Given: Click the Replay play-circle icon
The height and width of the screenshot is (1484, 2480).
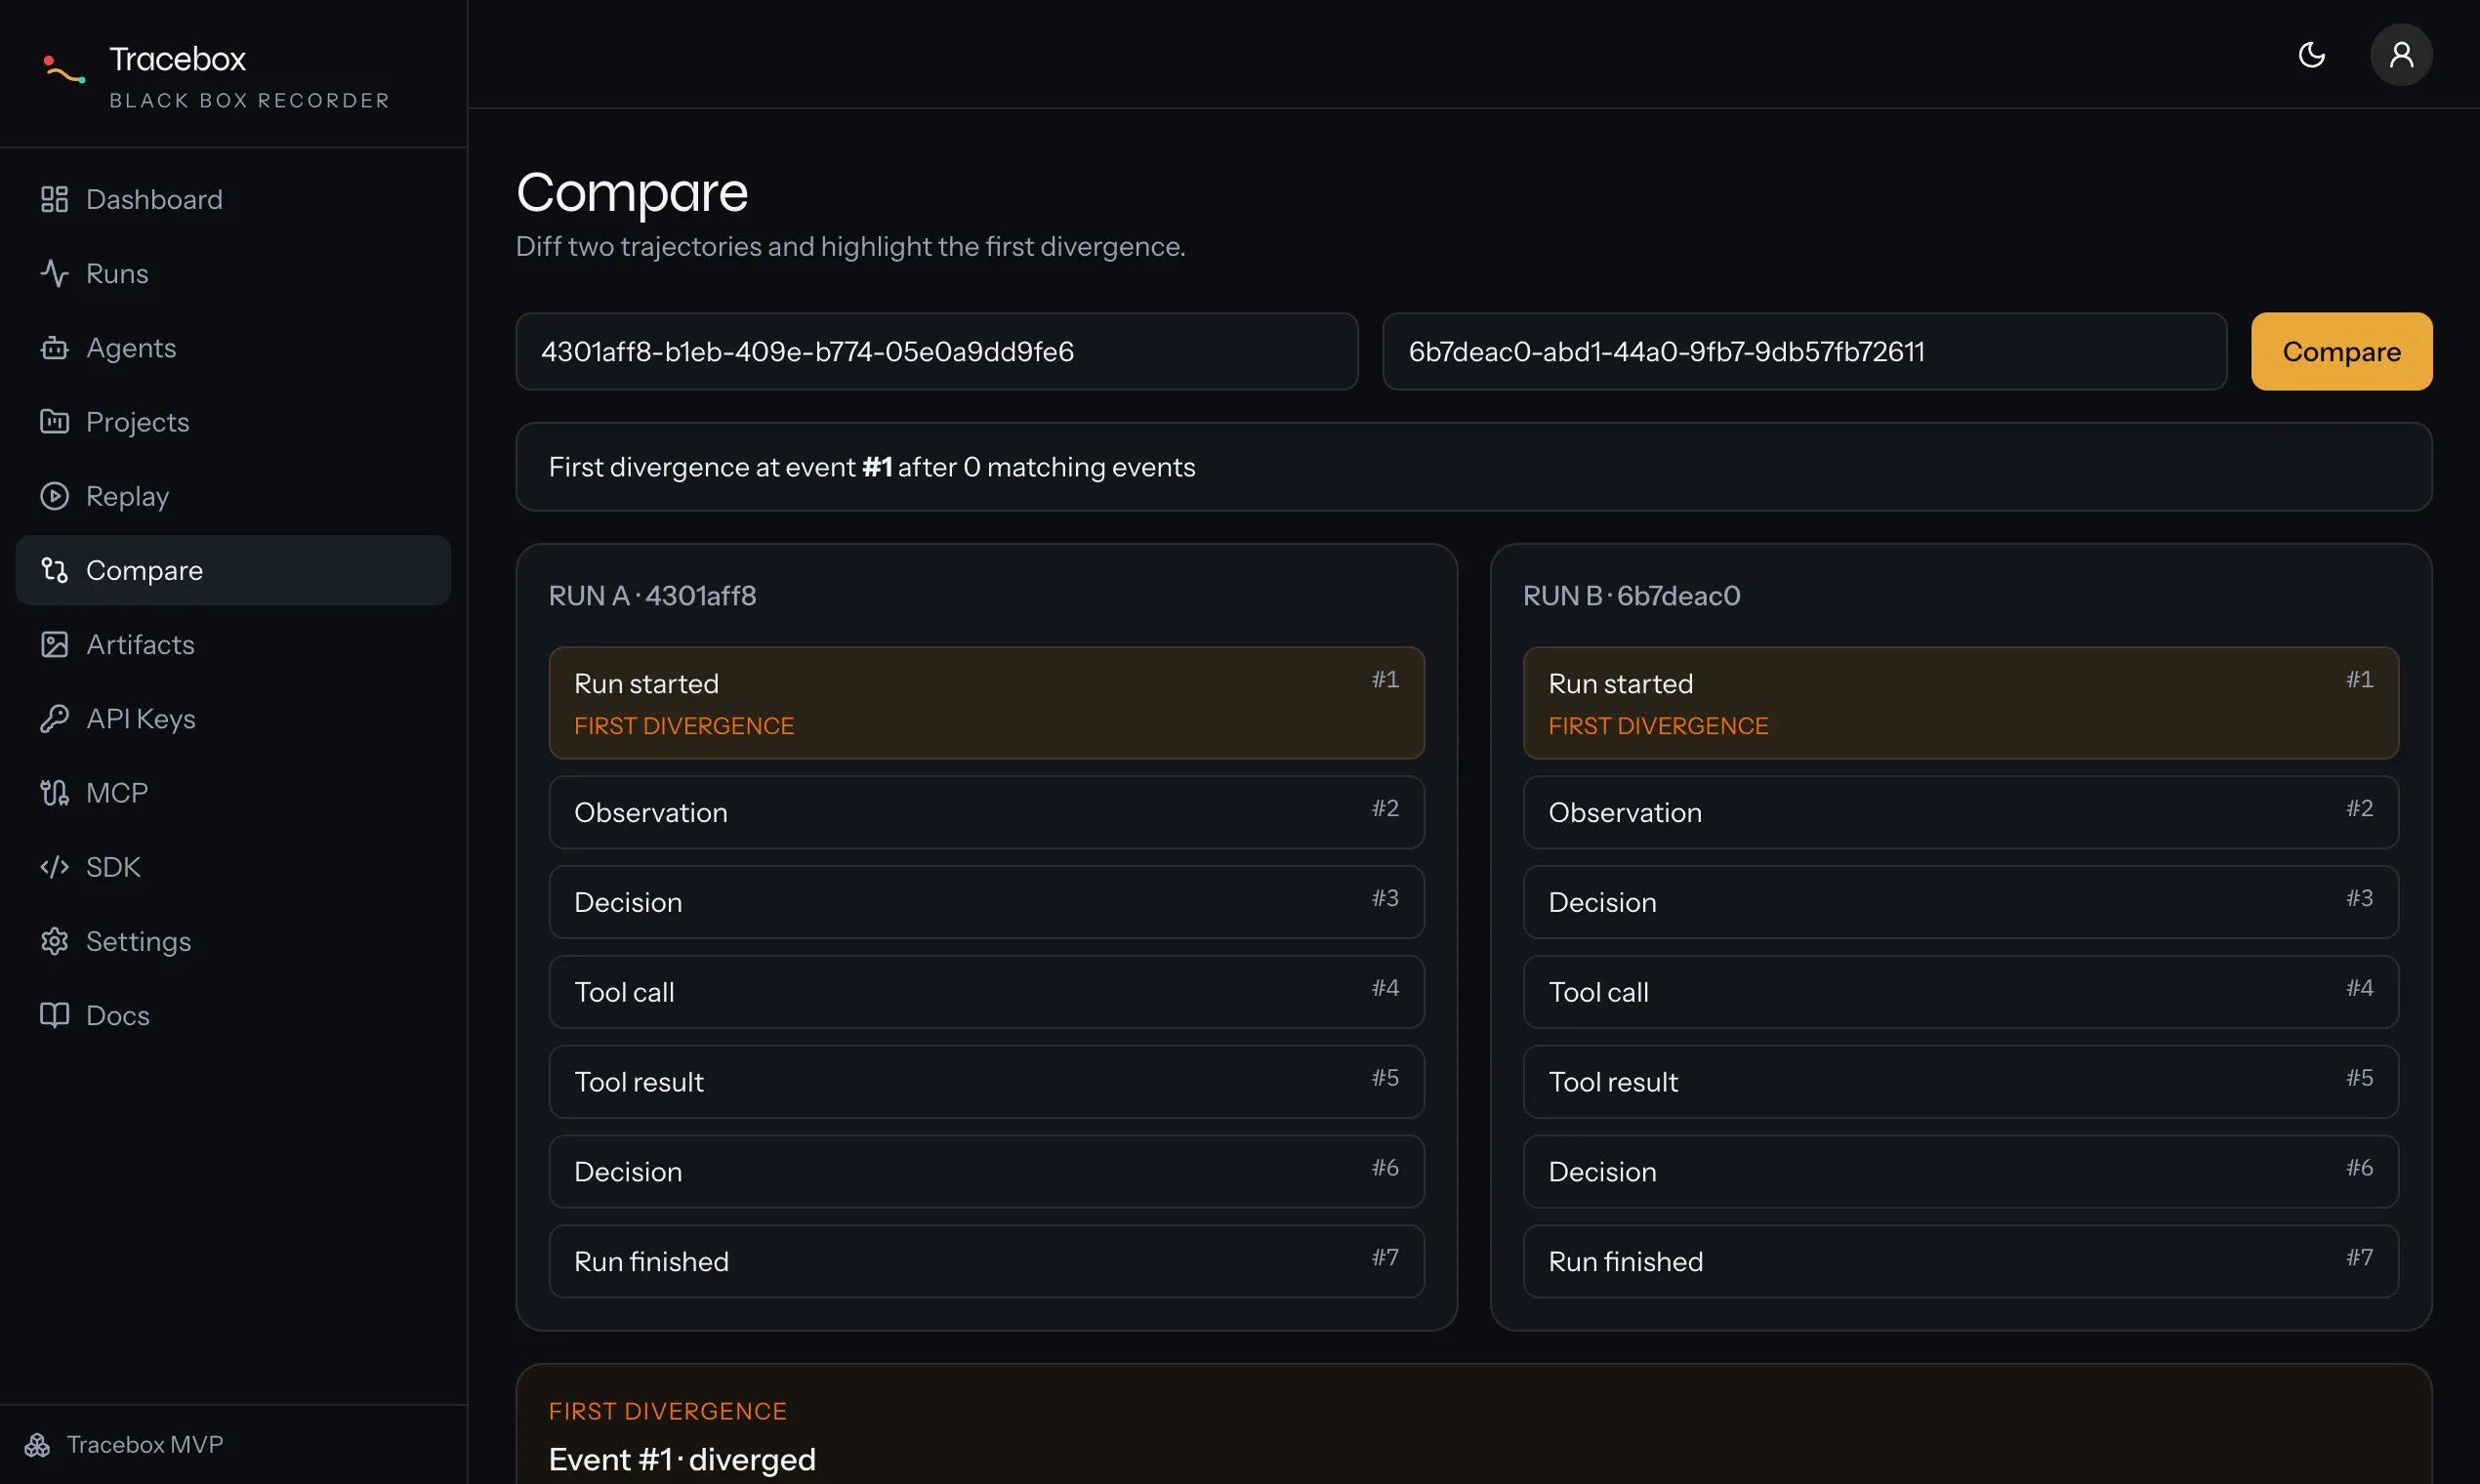Looking at the screenshot, I should [x=54, y=496].
